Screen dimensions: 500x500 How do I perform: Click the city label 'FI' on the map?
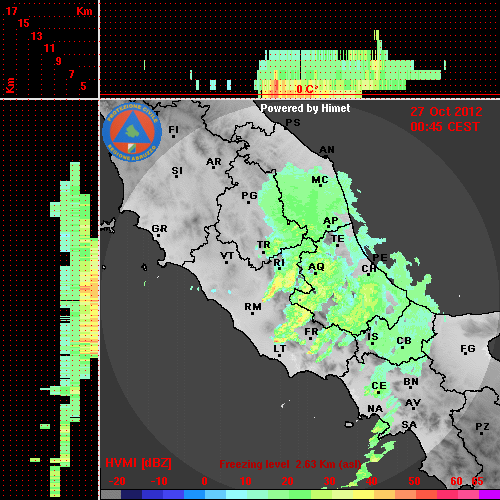[x=173, y=129]
